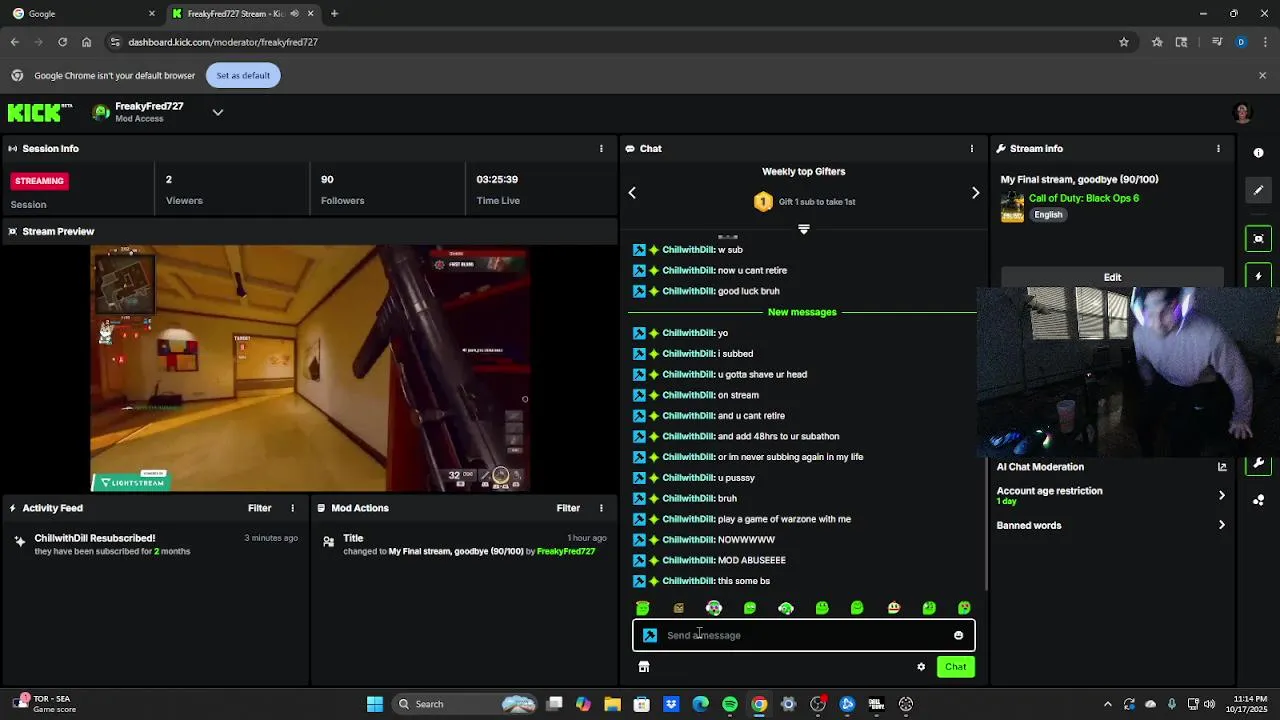The width and height of the screenshot is (1280, 720).
Task: Click the moderator hammer badge in message box
Action: click(650, 635)
